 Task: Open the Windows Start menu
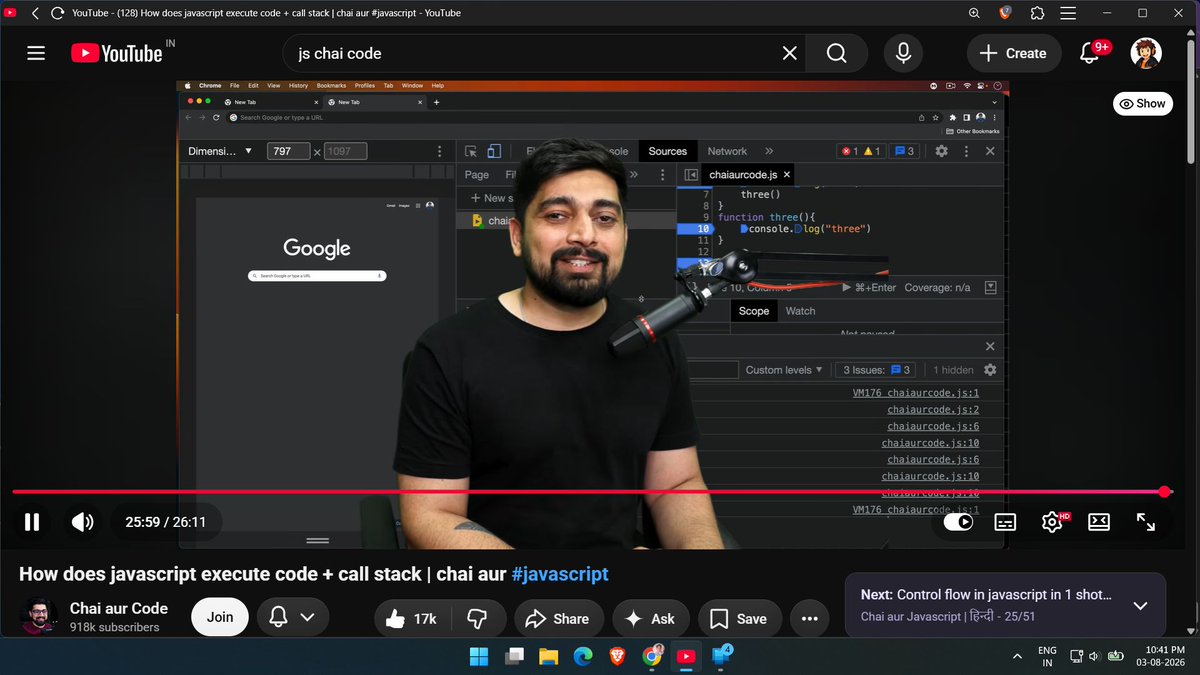[x=480, y=656]
